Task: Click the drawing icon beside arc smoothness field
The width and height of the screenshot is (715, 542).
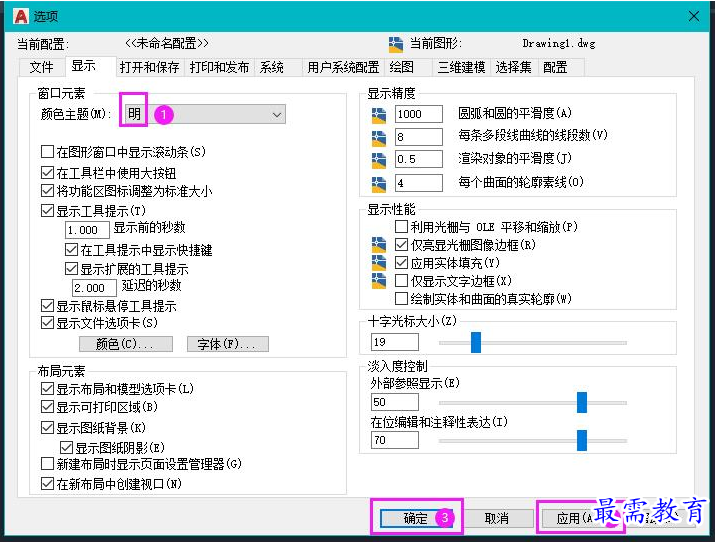Action: [378, 115]
